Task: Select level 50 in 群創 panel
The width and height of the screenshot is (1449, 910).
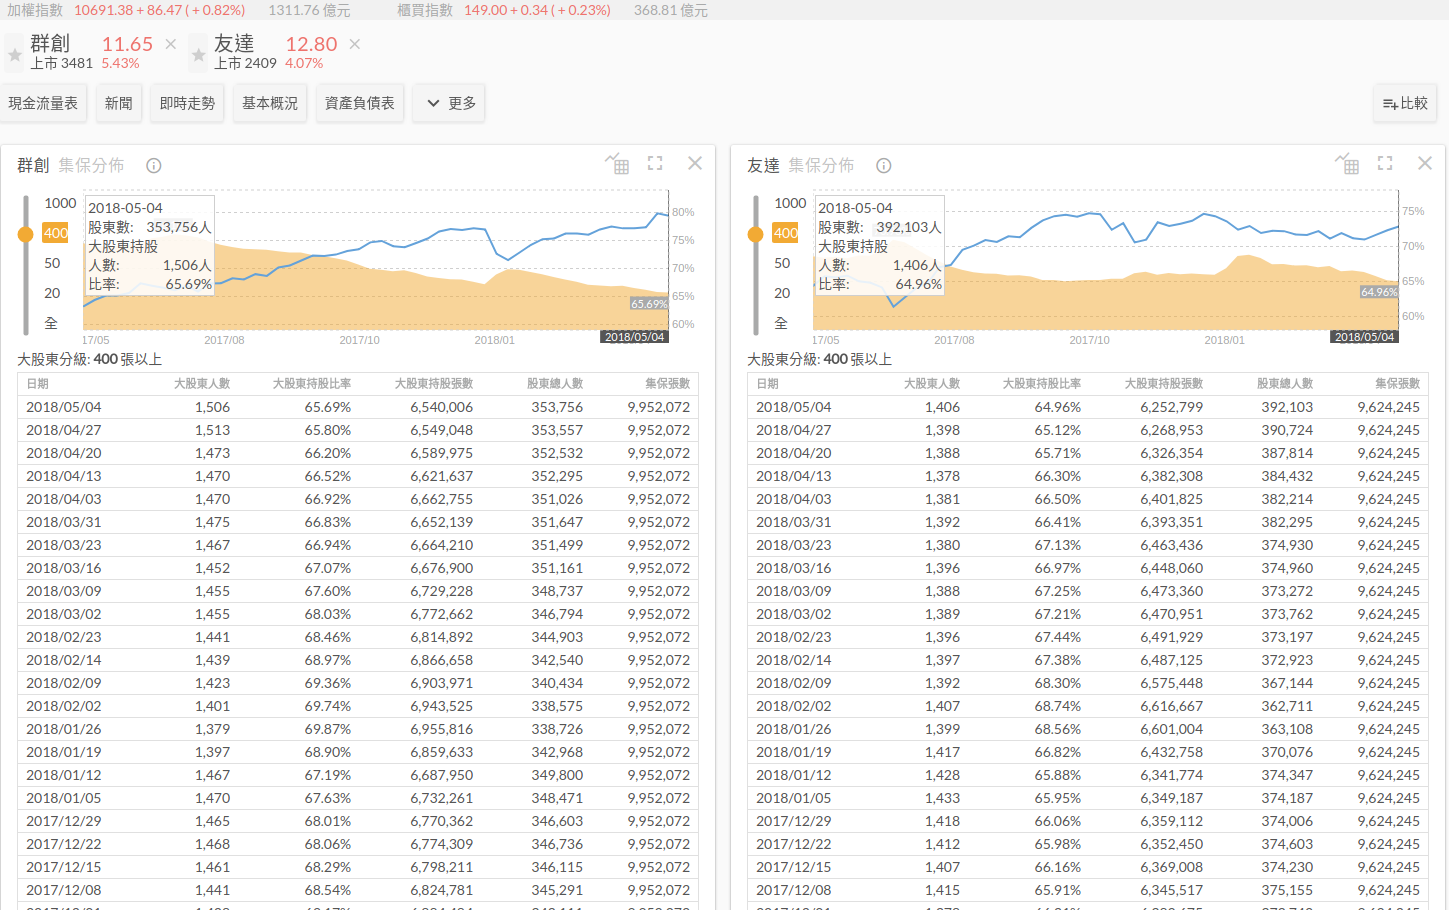Action: point(52,263)
